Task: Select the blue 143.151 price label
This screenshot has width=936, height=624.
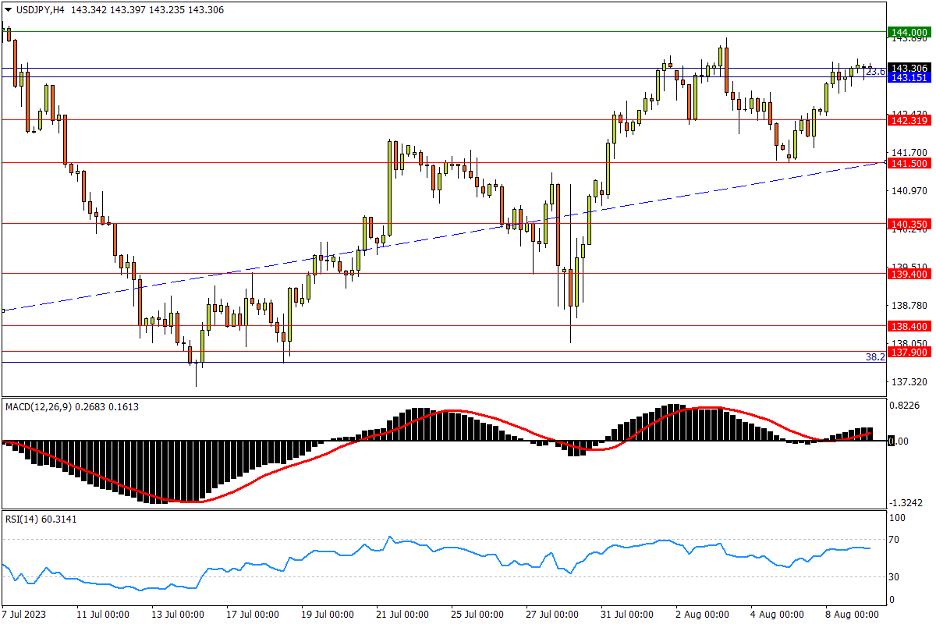Action: (x=909, y=78)
